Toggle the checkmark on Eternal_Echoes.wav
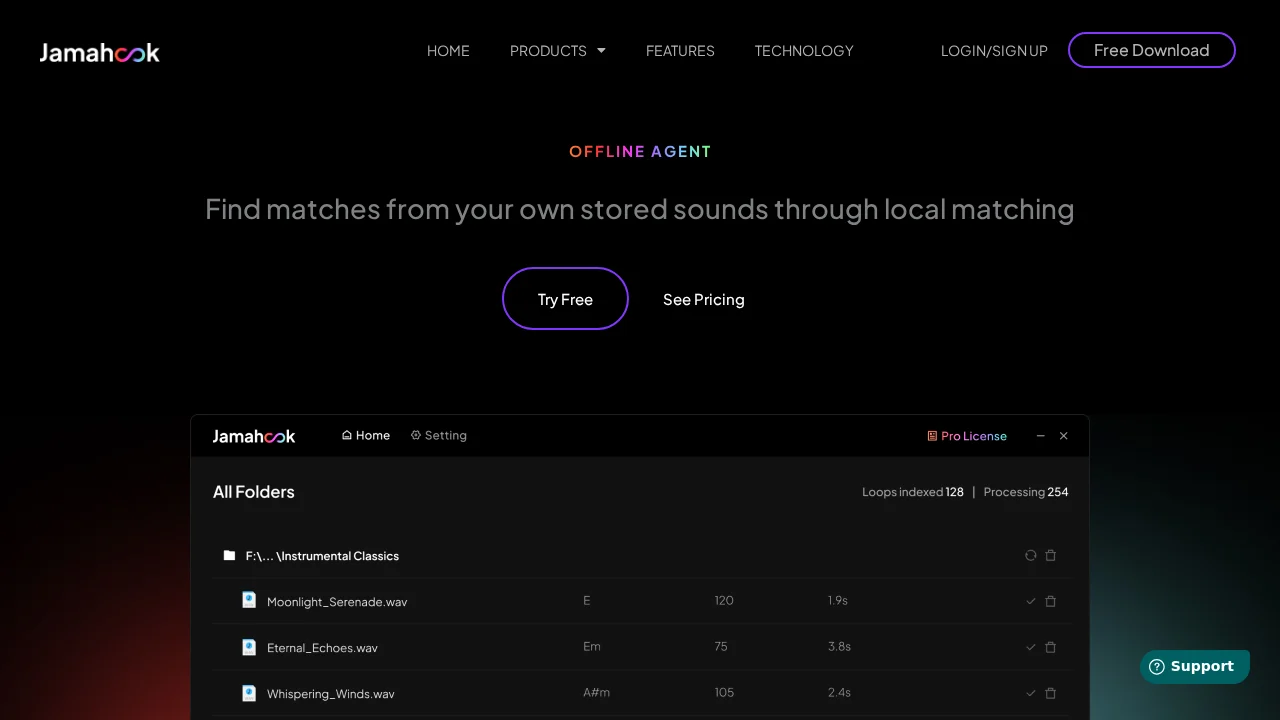1280x720 pixels. pos(1030,647)
